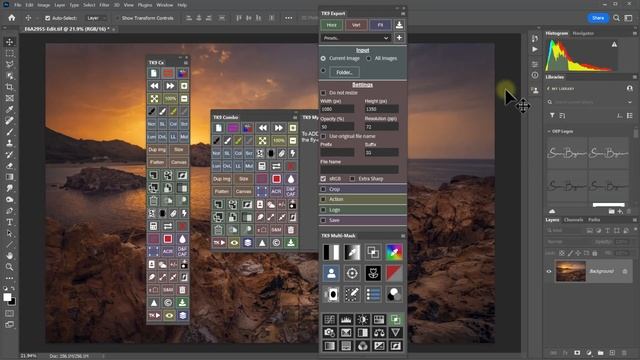Click the person icon in TK9 Multi-Mask
Screen dimensions: 640x360
click(331, 273)
